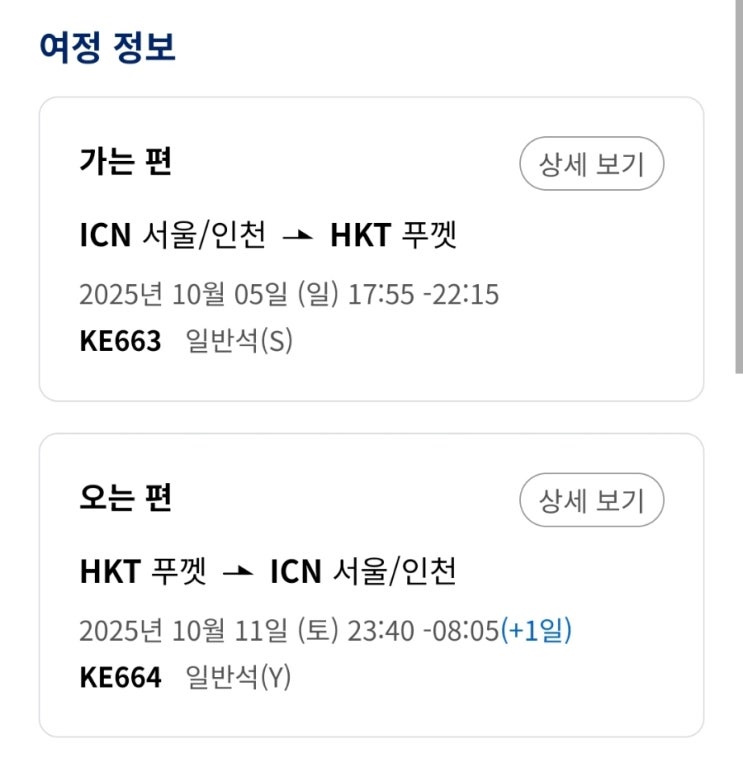
Task: Tap ICN 서울/인천 origin in the outbound card
Action: tap(172, 235)
